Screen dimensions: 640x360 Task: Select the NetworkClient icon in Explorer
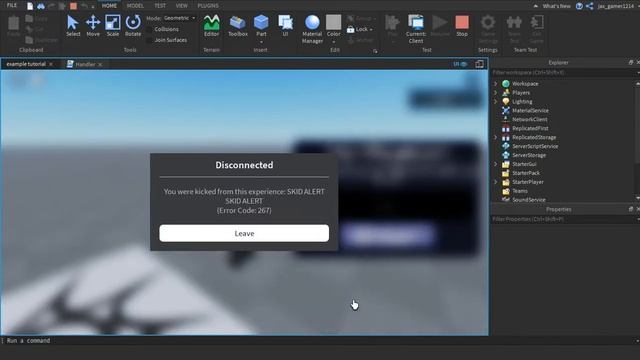(x=506, y=120)
